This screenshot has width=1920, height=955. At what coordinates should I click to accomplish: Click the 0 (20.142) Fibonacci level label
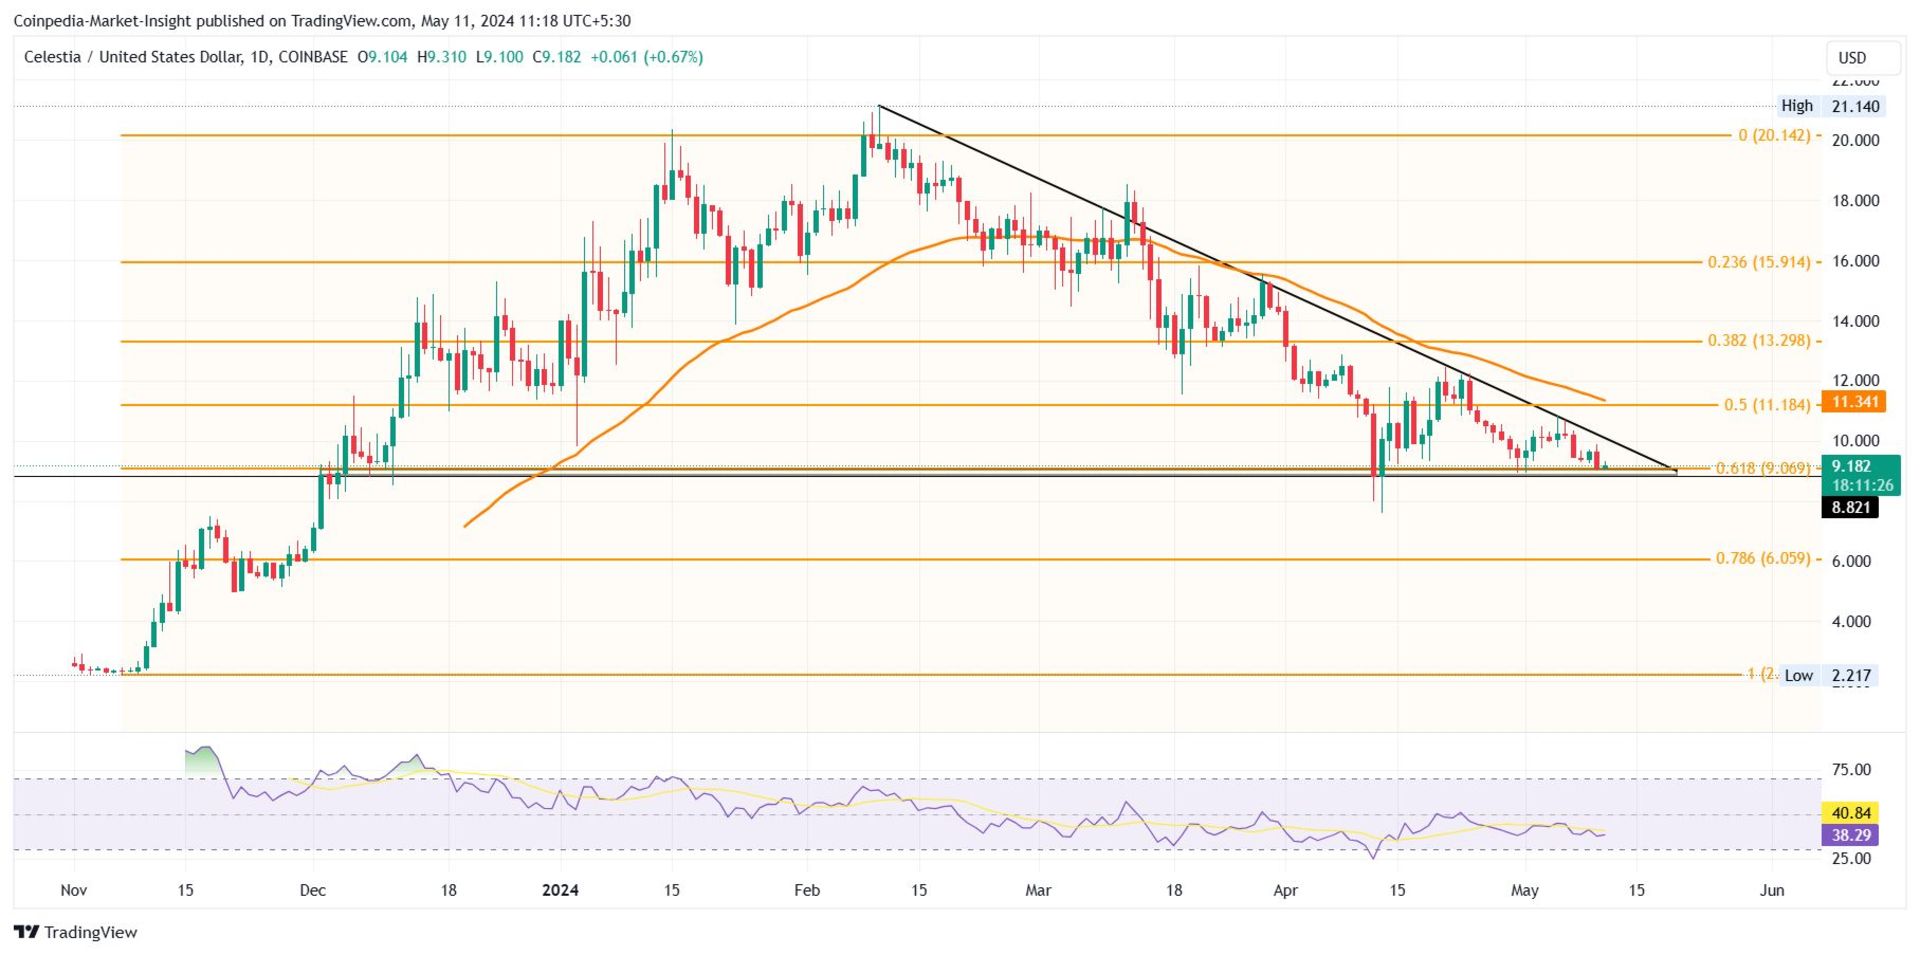[1774, 135]
